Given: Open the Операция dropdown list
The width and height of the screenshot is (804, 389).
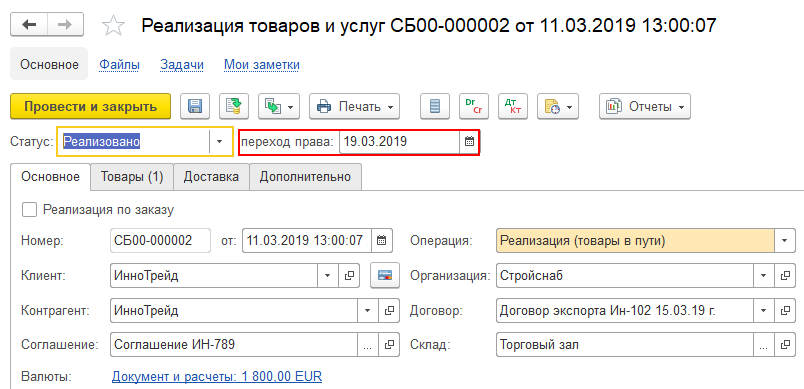Looking at the screenshot, I should pos(784,240).
